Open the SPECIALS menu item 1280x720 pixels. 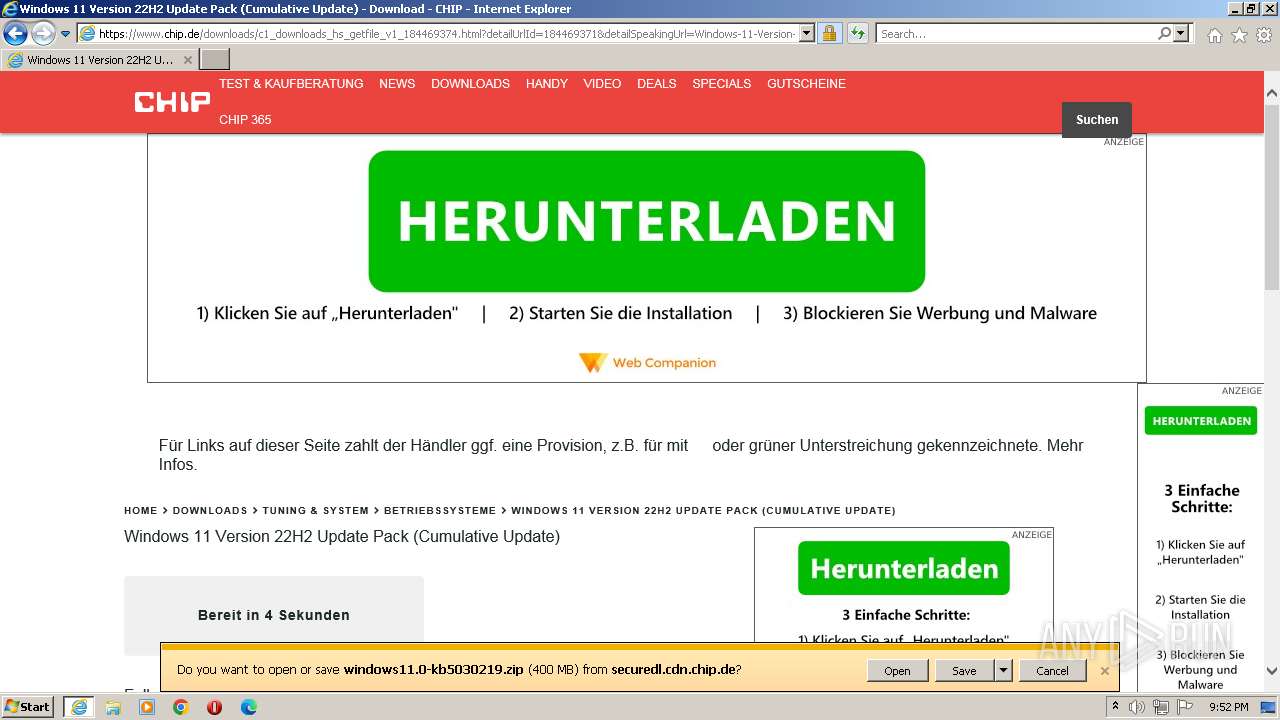click(x=721, y=84)
